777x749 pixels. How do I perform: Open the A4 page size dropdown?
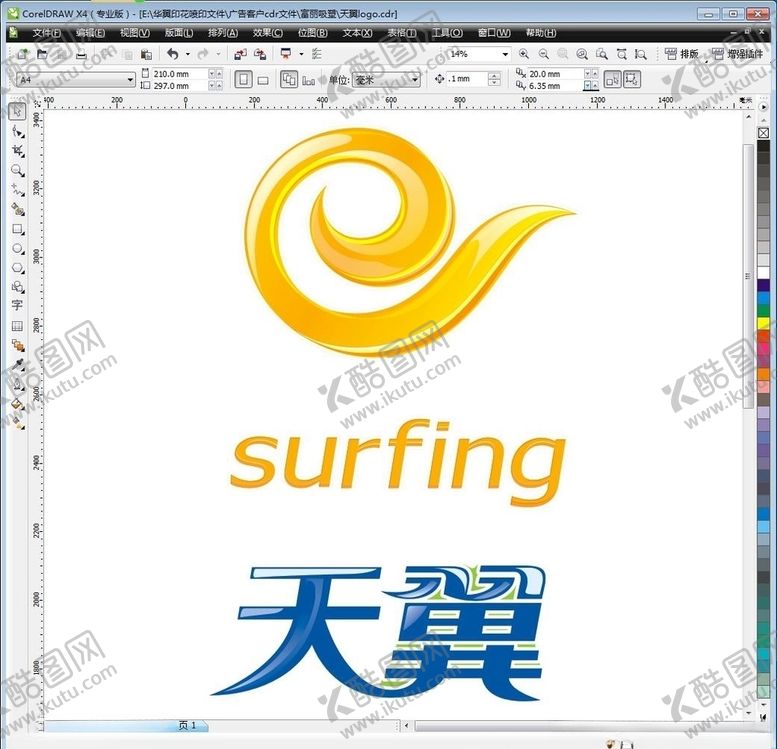(x=130, y=80)
